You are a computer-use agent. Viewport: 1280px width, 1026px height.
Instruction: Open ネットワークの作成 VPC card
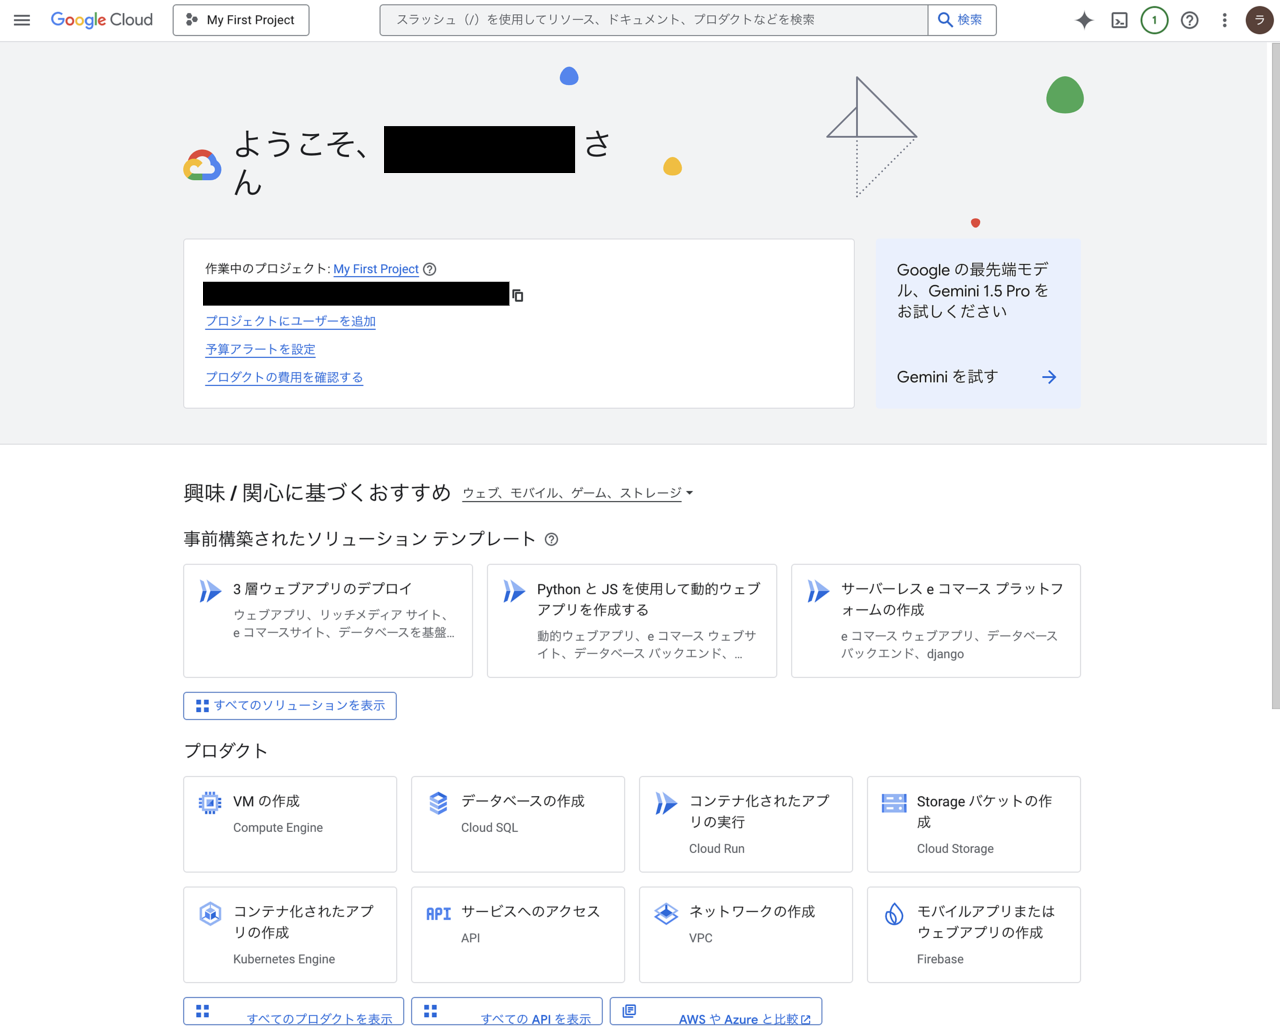746,934
